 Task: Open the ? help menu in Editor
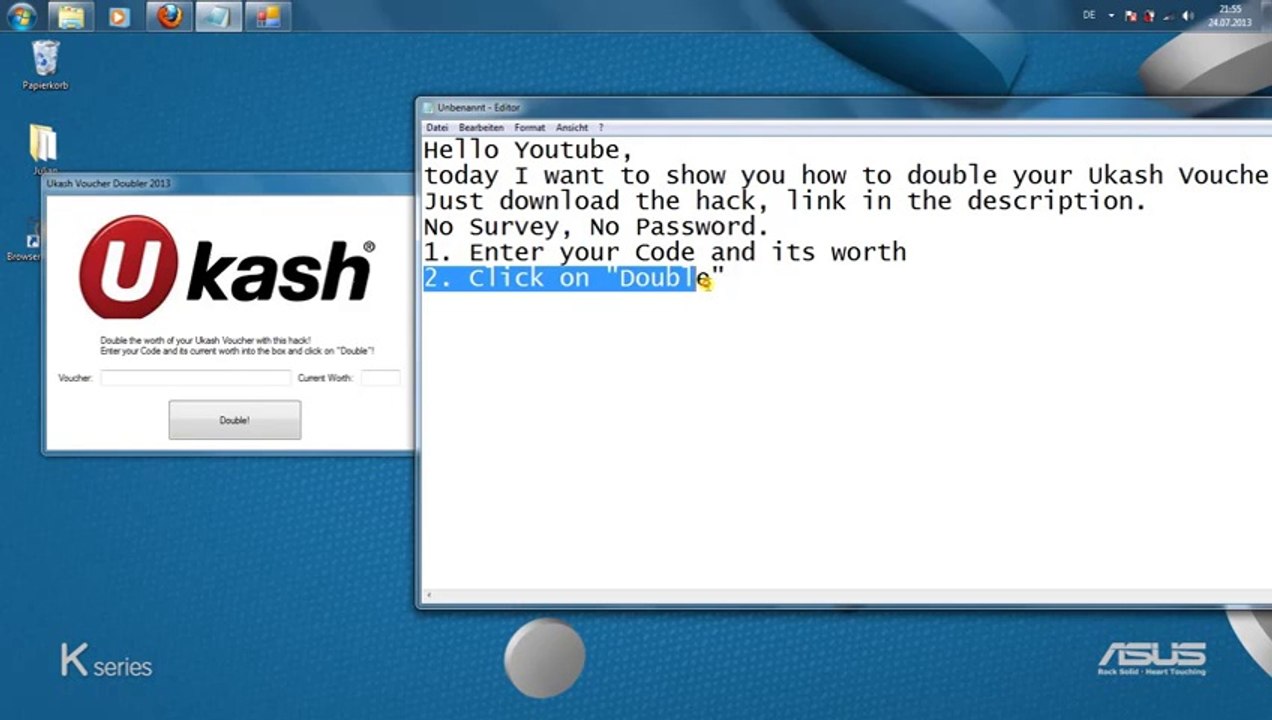point(601,128)
